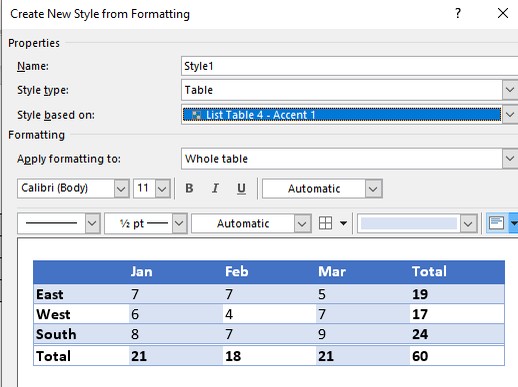This screenshot has width=518, height=387.
Task: Open the Automatic font color picker
Action: [x=373, y=189]
